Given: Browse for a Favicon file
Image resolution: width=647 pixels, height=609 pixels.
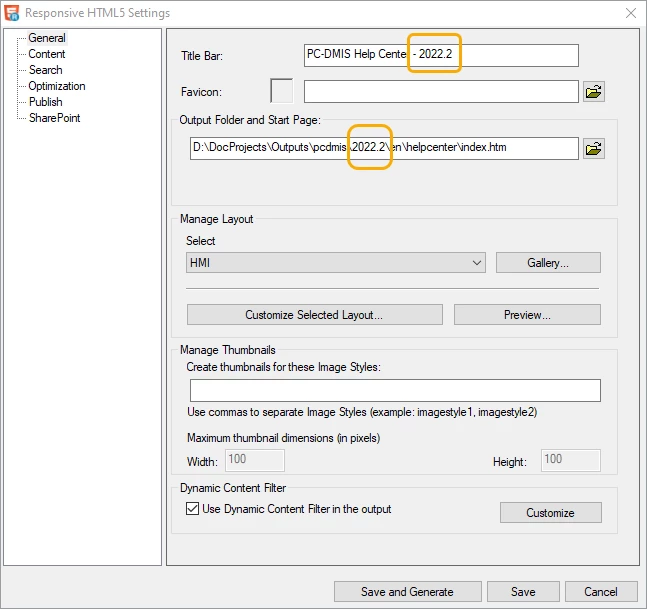Looking at the screenshot, I should pos(594,92).
